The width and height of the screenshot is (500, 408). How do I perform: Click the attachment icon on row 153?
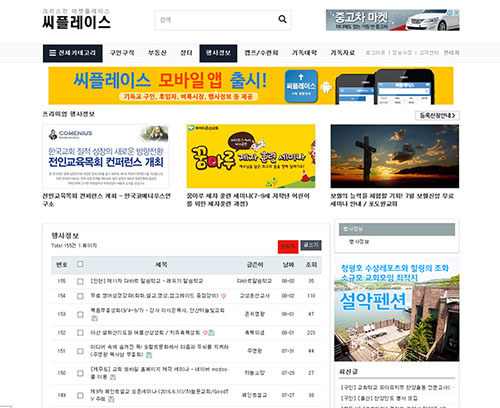(x=94, y=318)
